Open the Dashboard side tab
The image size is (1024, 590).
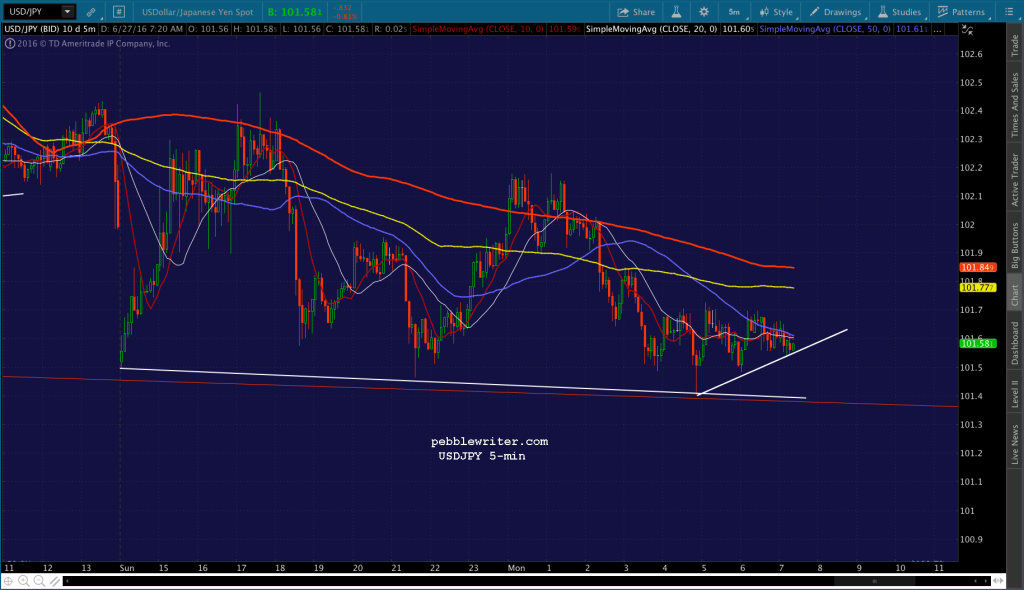point(1015,343)
